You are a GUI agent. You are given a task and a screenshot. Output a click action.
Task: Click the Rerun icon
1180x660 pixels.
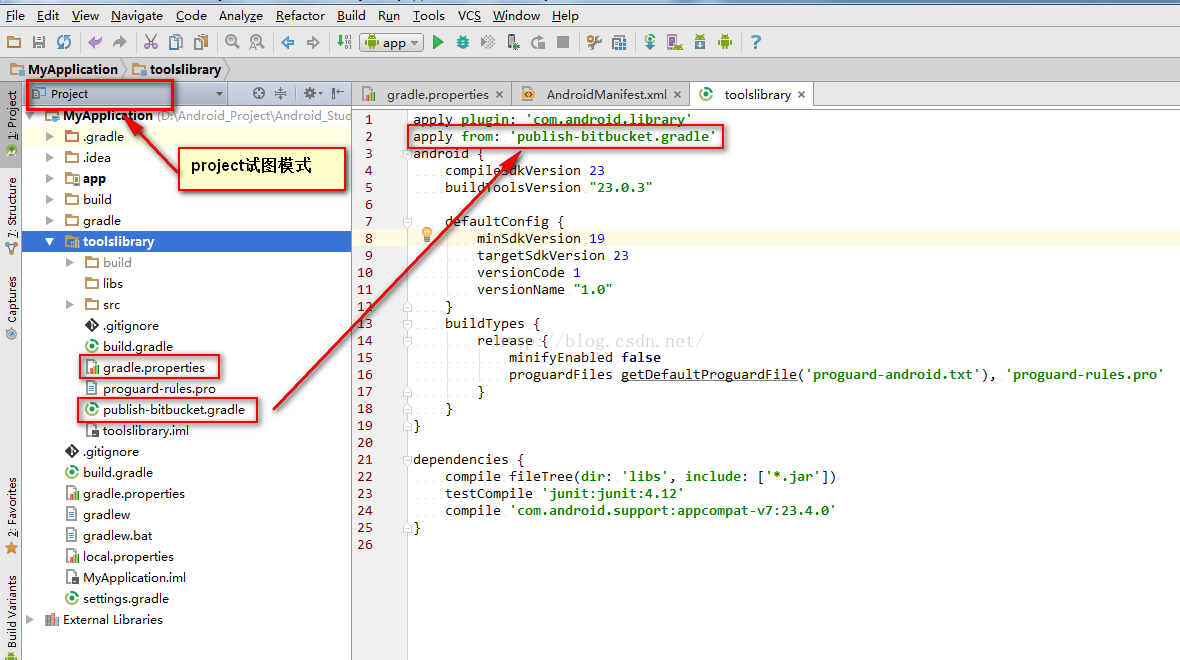(538, 43)
